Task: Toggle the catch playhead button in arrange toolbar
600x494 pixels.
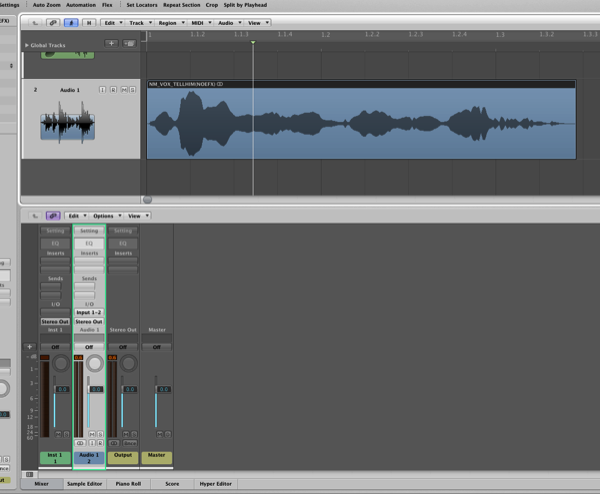Action: pyautogui.click(x=71, y=21)
